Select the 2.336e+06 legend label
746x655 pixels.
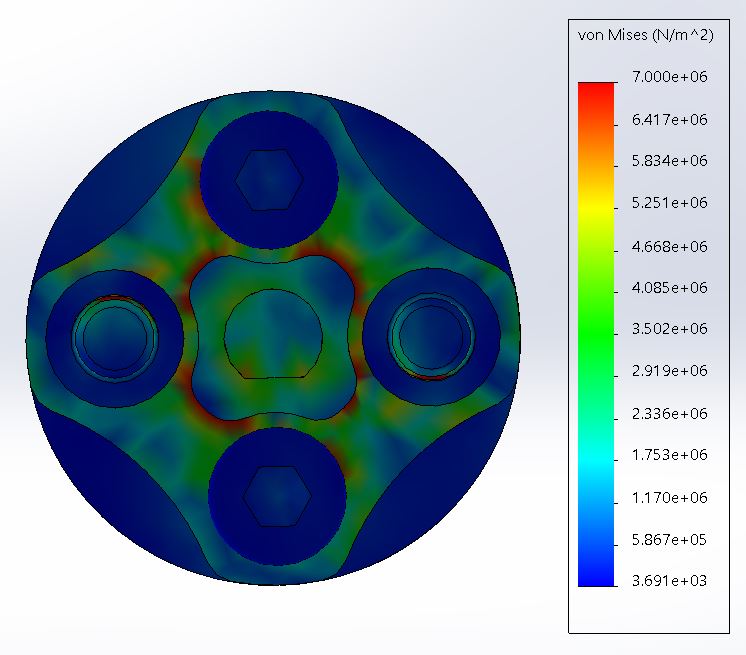[669, 414]
